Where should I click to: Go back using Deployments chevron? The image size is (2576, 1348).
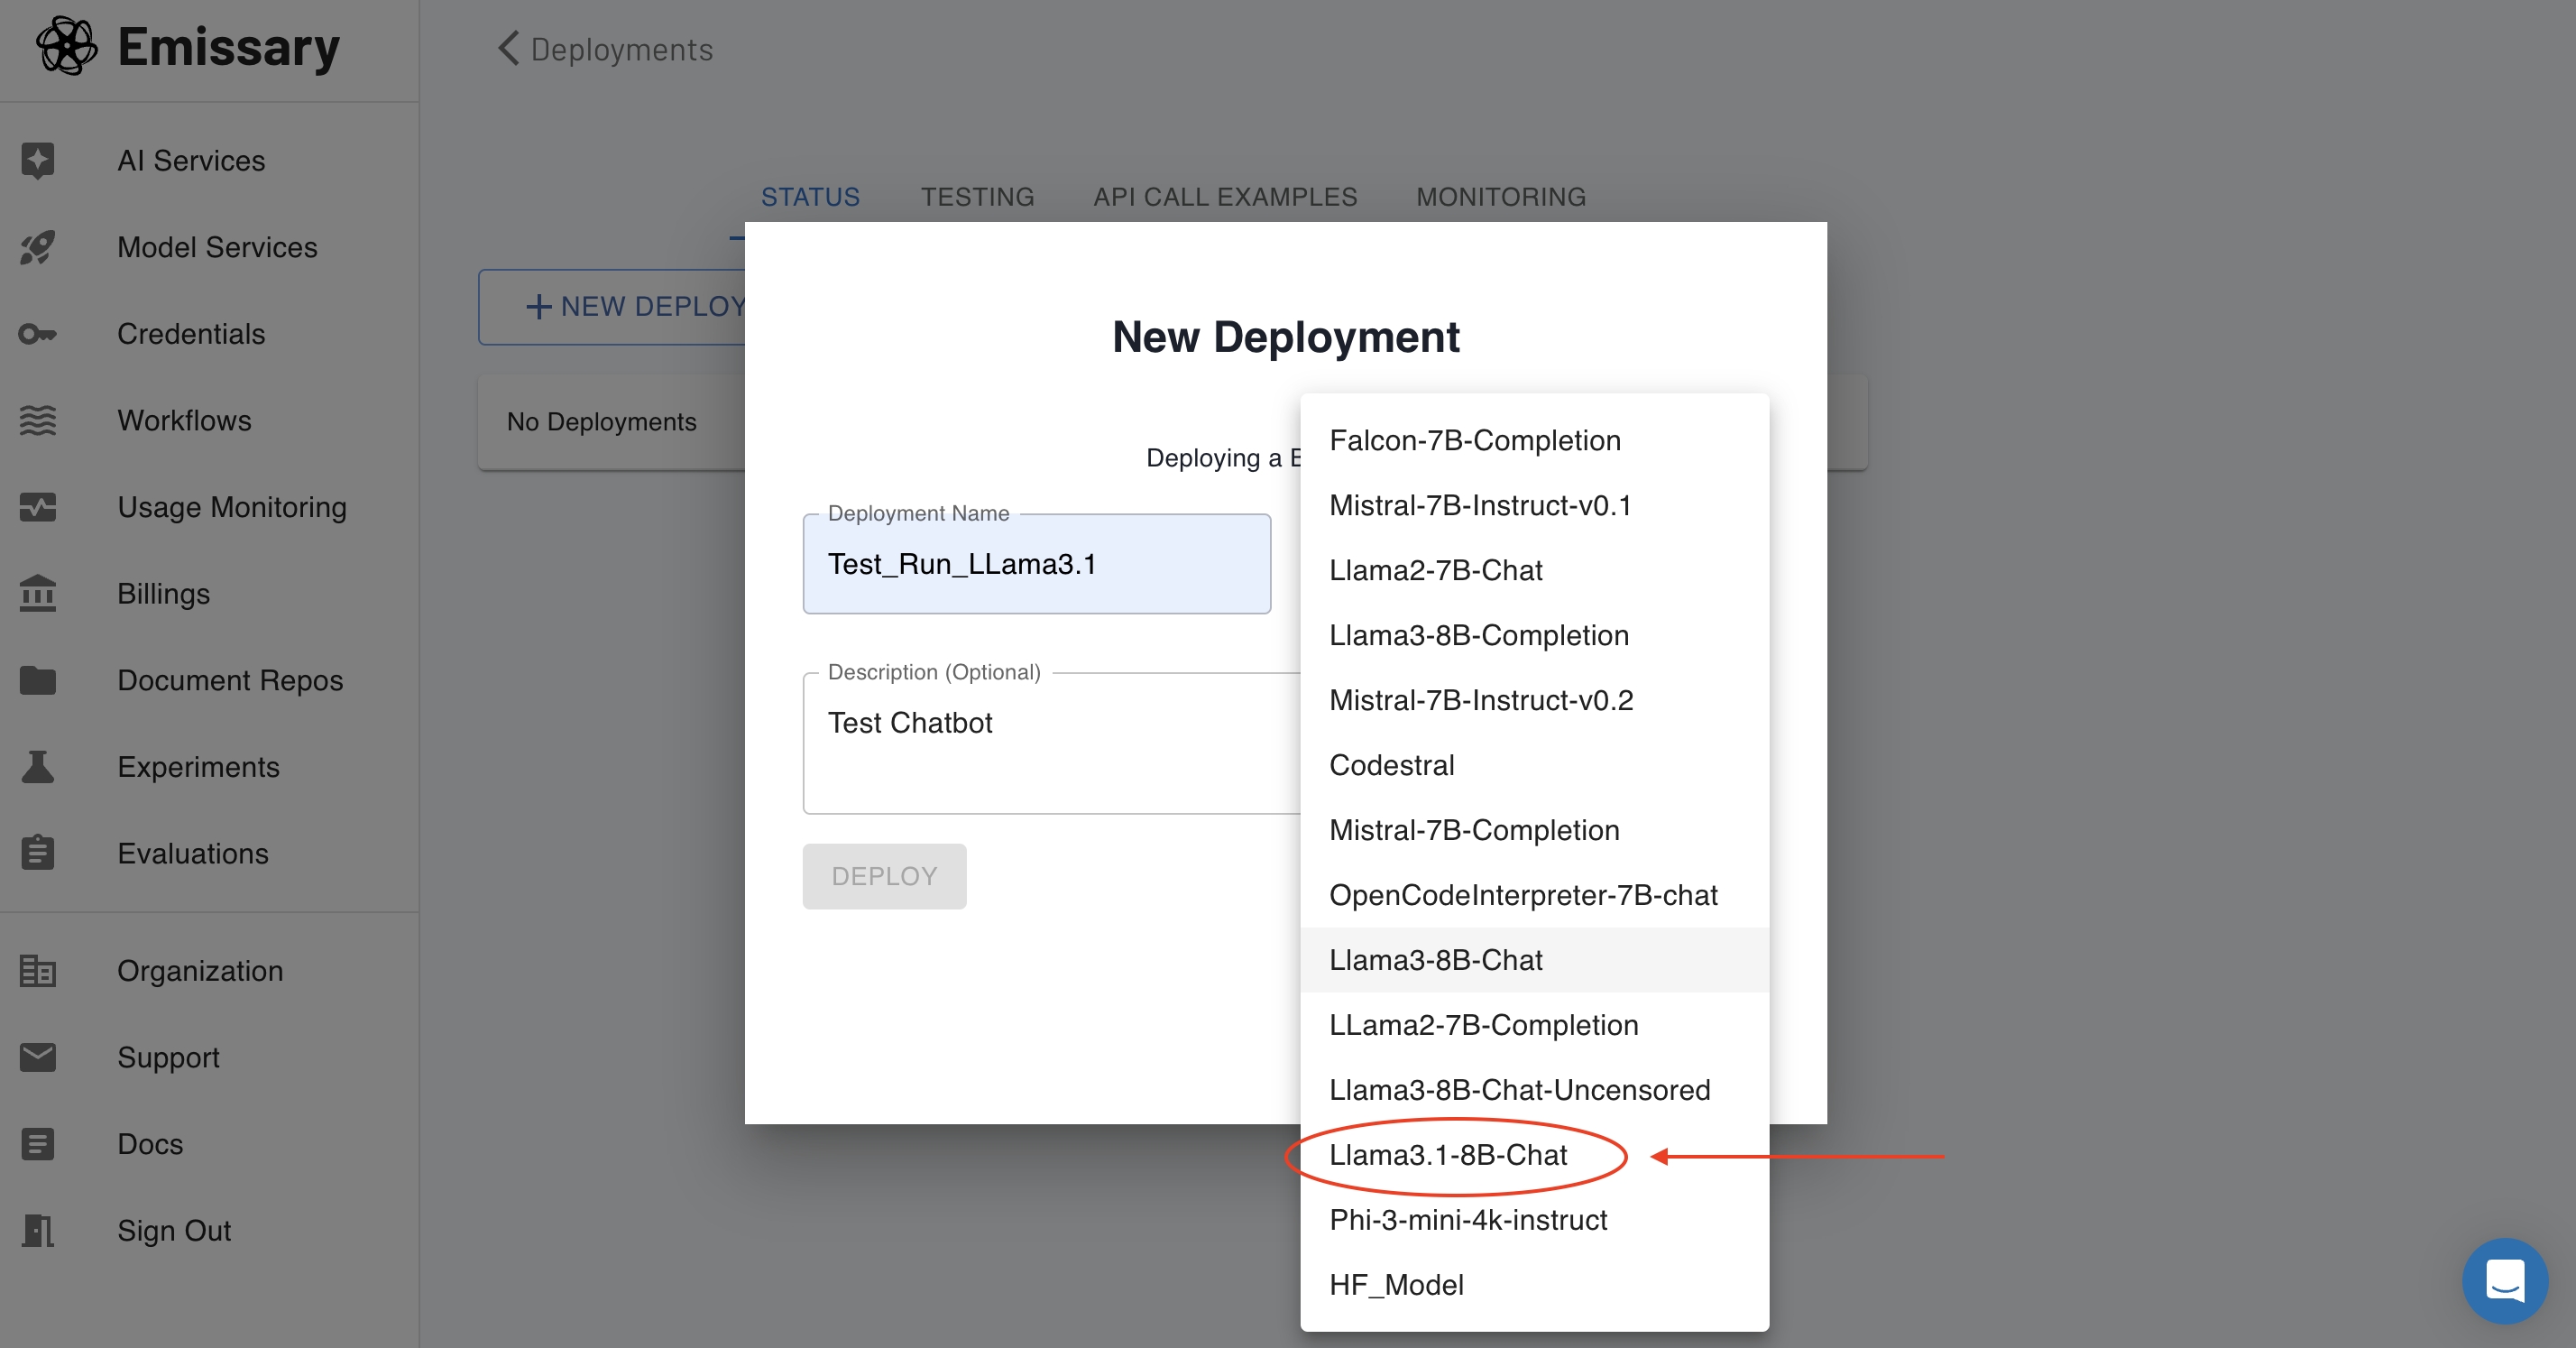pyautogui.click(x=508, y=48)
